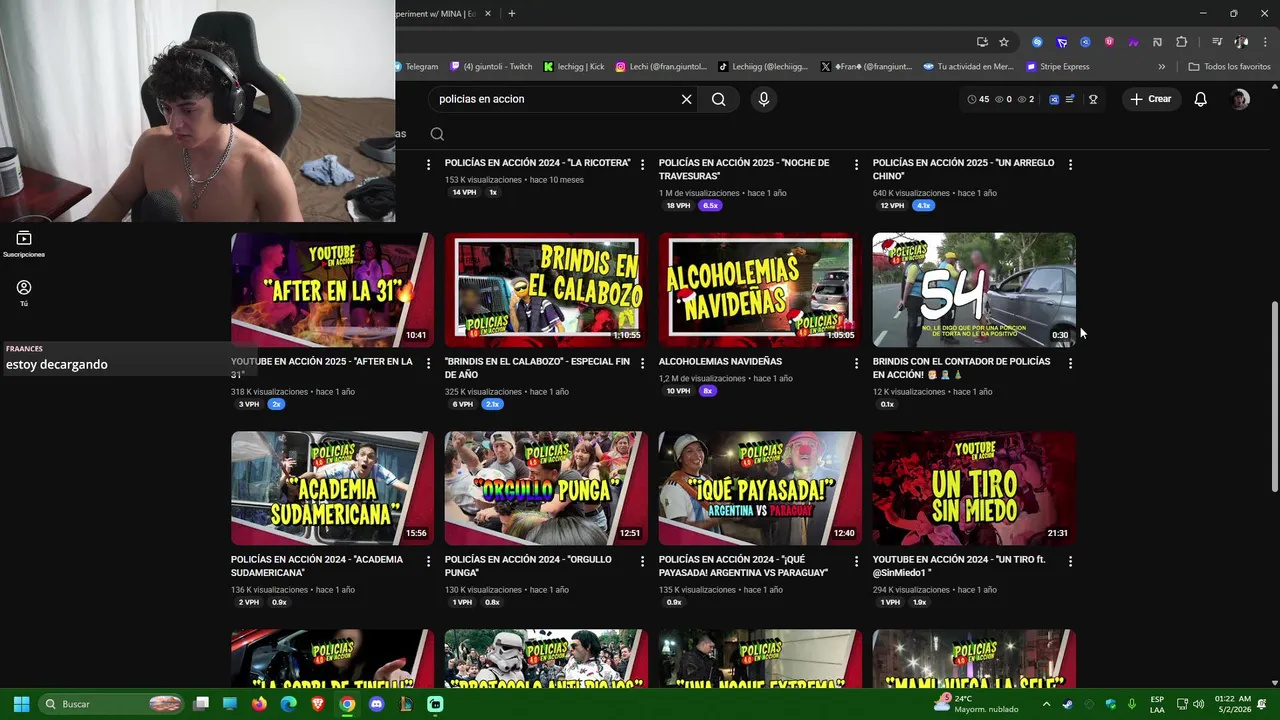This screenshot has height=720, width=1280.
Task: Open the Tú profile sidebar icon
Action: click(24, 293)
